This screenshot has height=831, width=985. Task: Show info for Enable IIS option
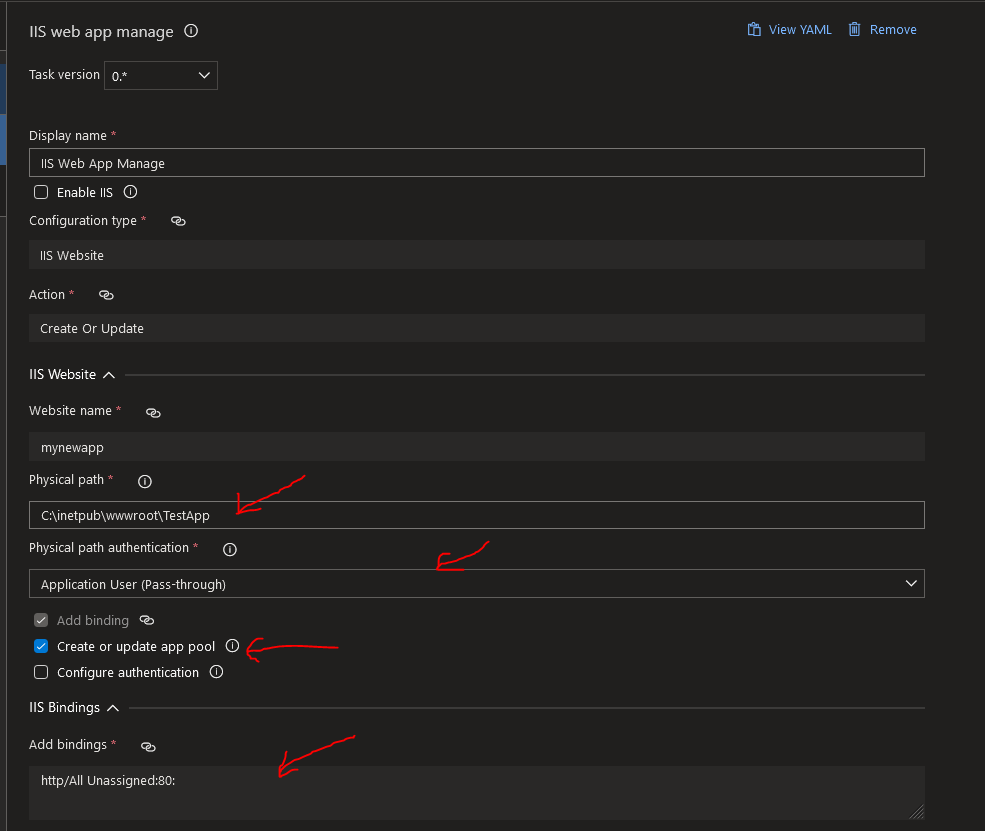pos(130,192)
